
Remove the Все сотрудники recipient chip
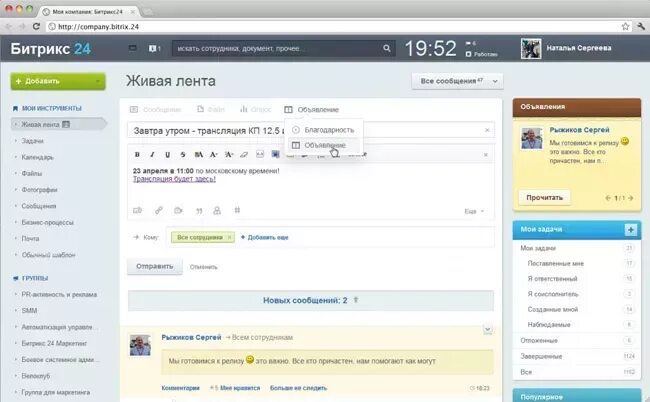pos(229,237)
